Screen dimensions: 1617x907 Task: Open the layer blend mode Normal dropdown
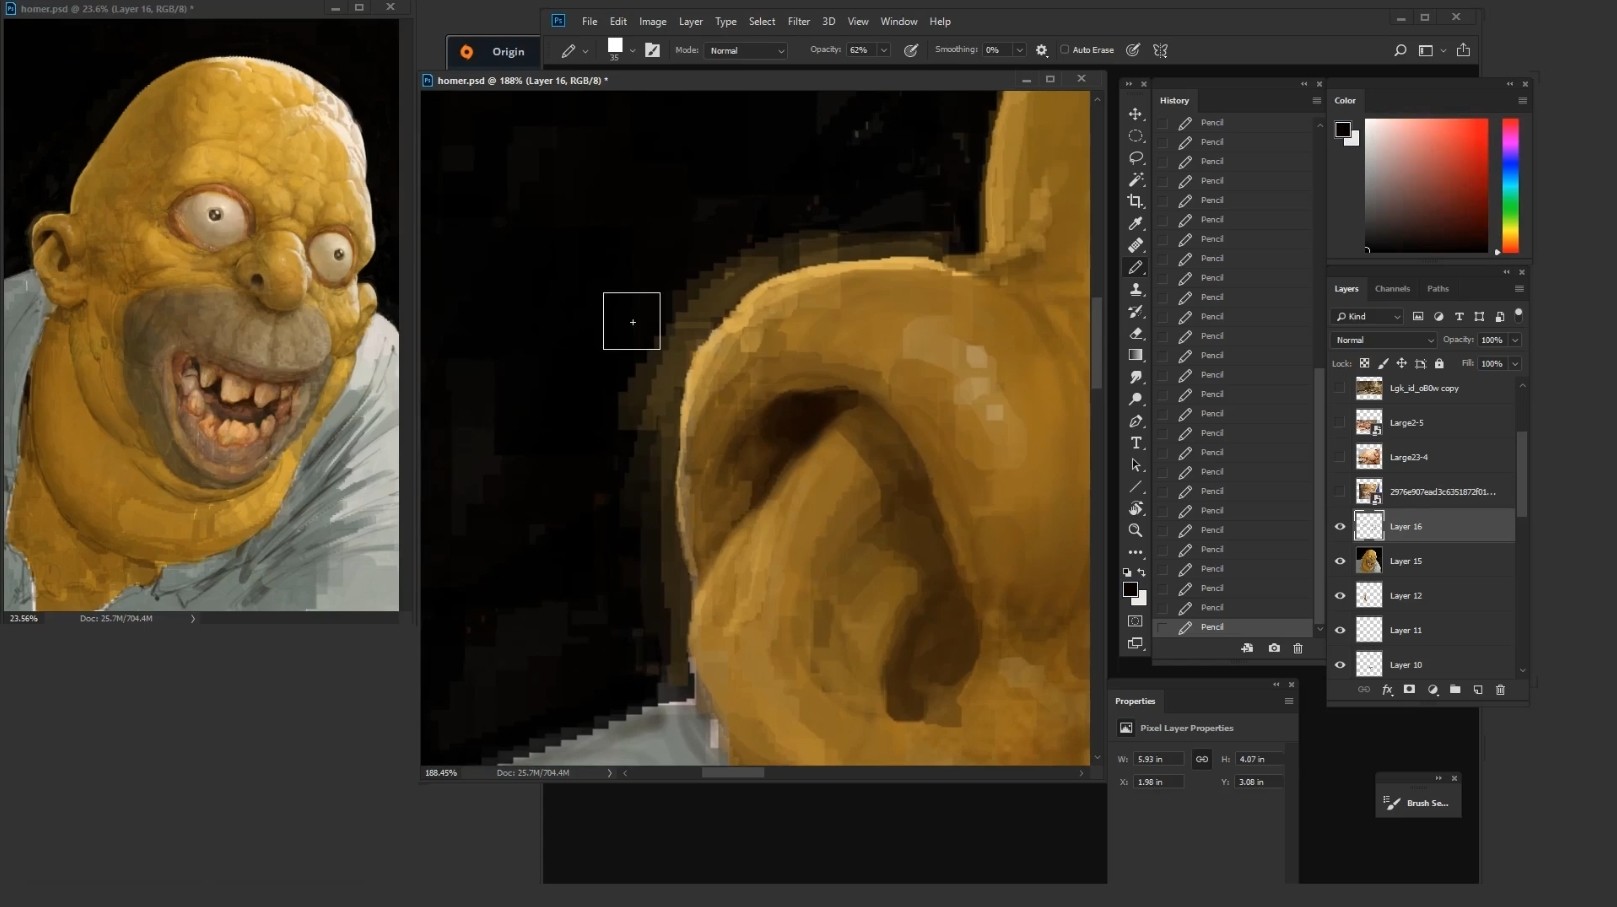point(1384,340)
